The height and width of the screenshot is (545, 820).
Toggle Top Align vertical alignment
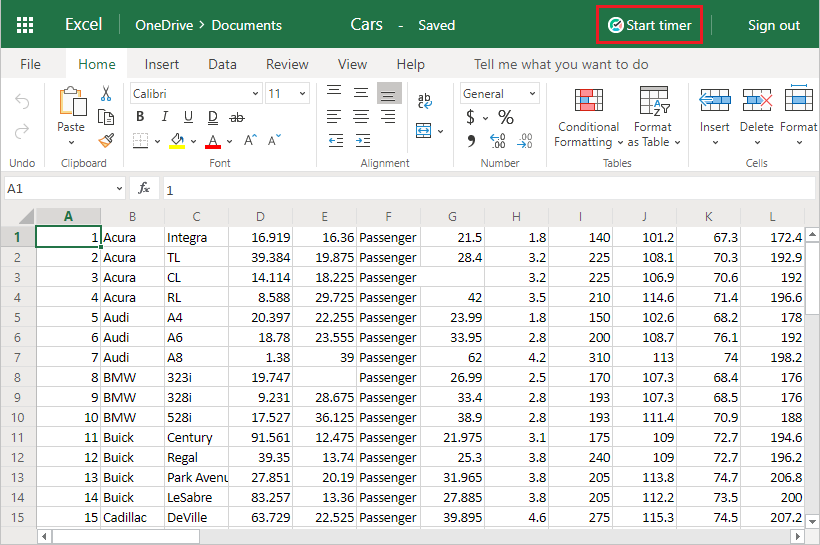[334, 92]
